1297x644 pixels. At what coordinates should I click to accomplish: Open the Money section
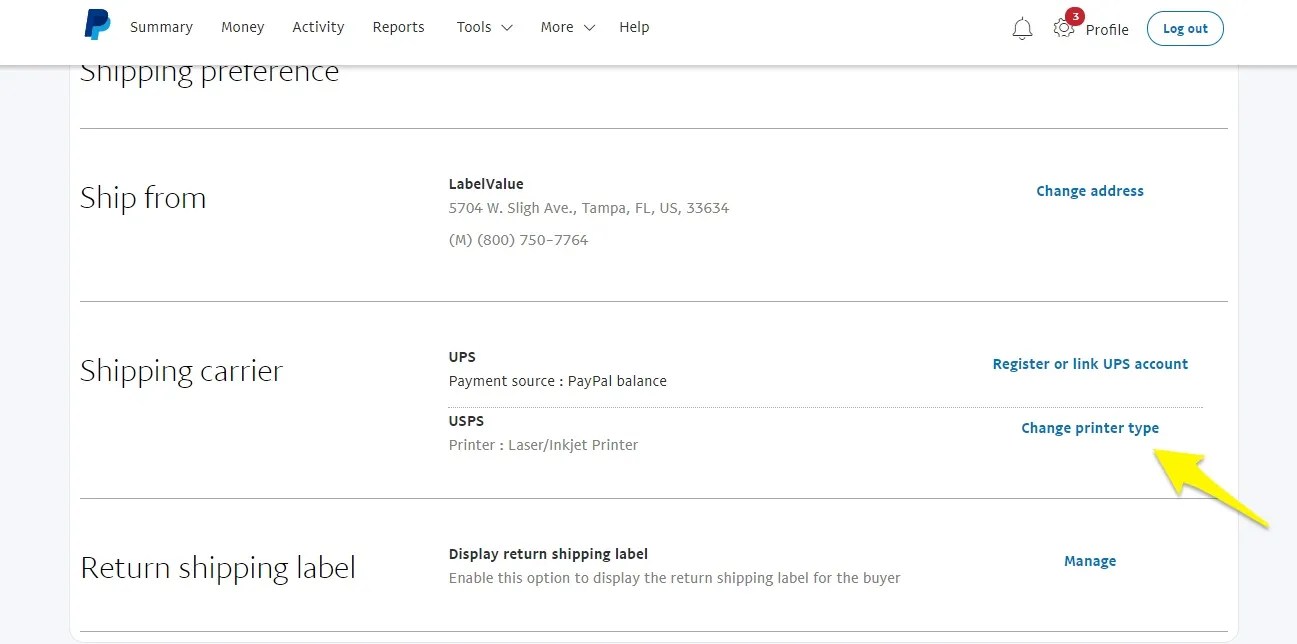click(242, 27)
